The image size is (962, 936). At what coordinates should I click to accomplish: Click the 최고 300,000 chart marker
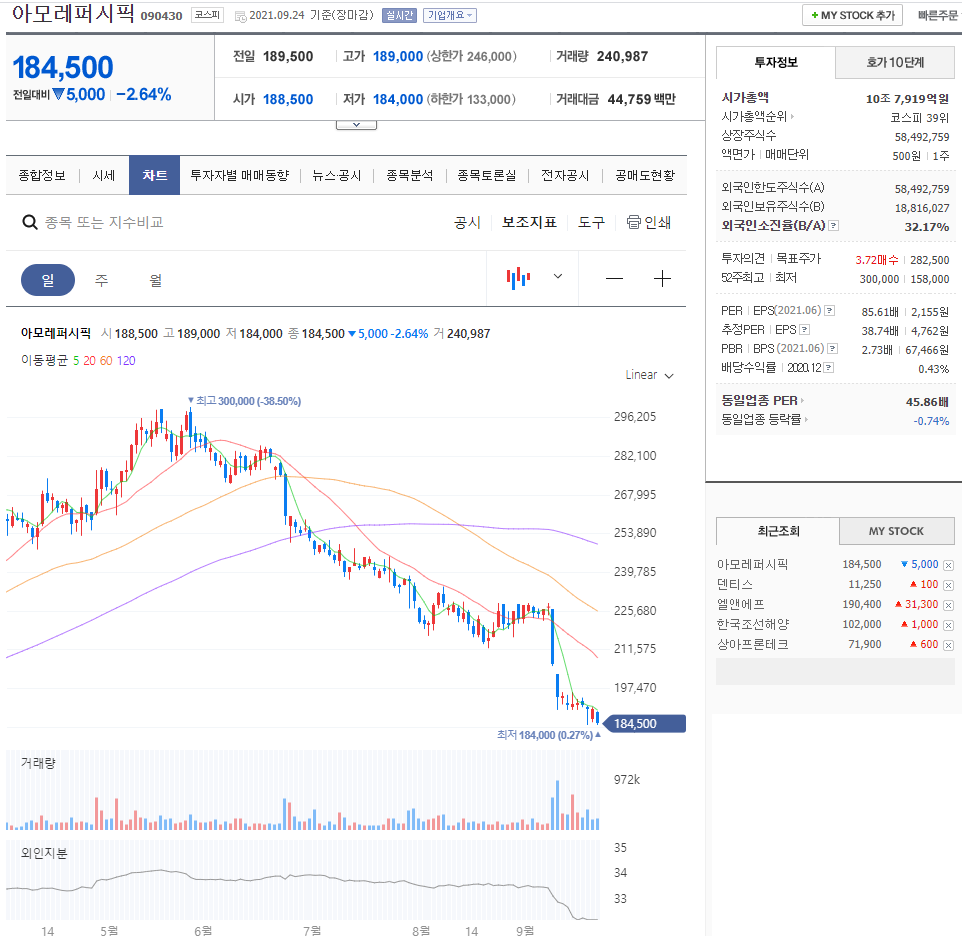pos(244,401)
